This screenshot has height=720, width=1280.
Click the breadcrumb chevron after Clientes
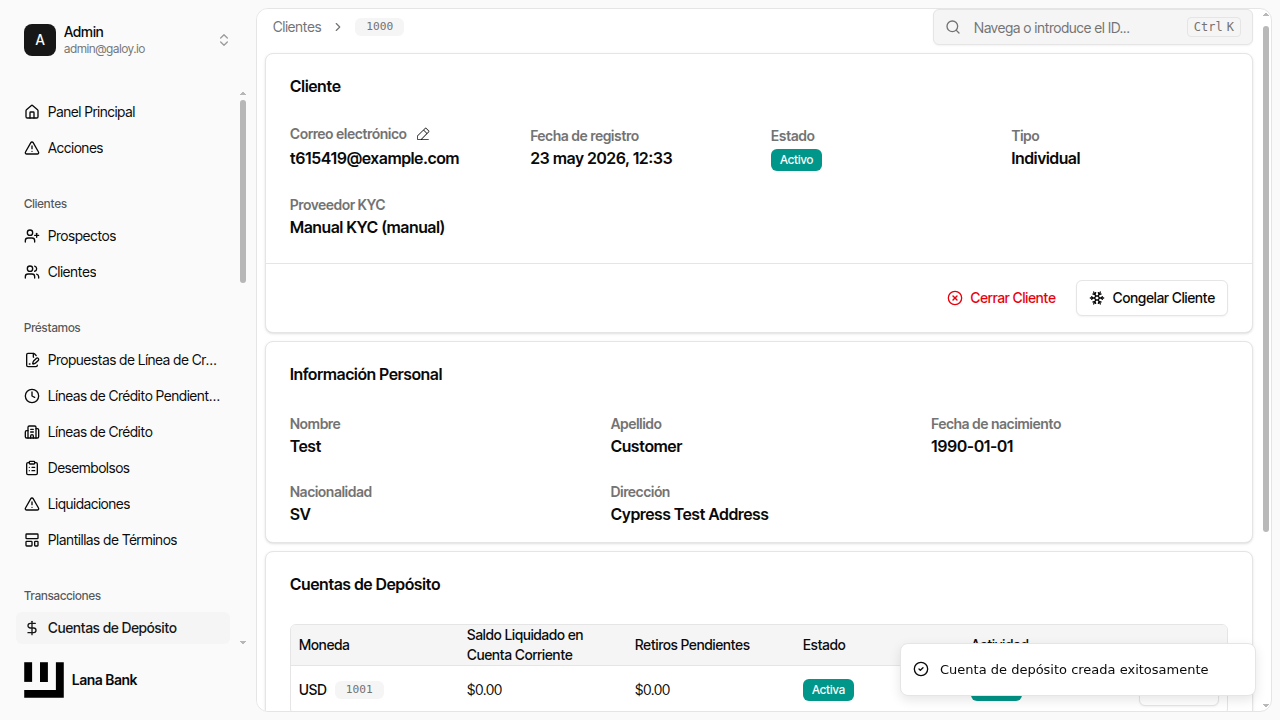click(338, 27)
